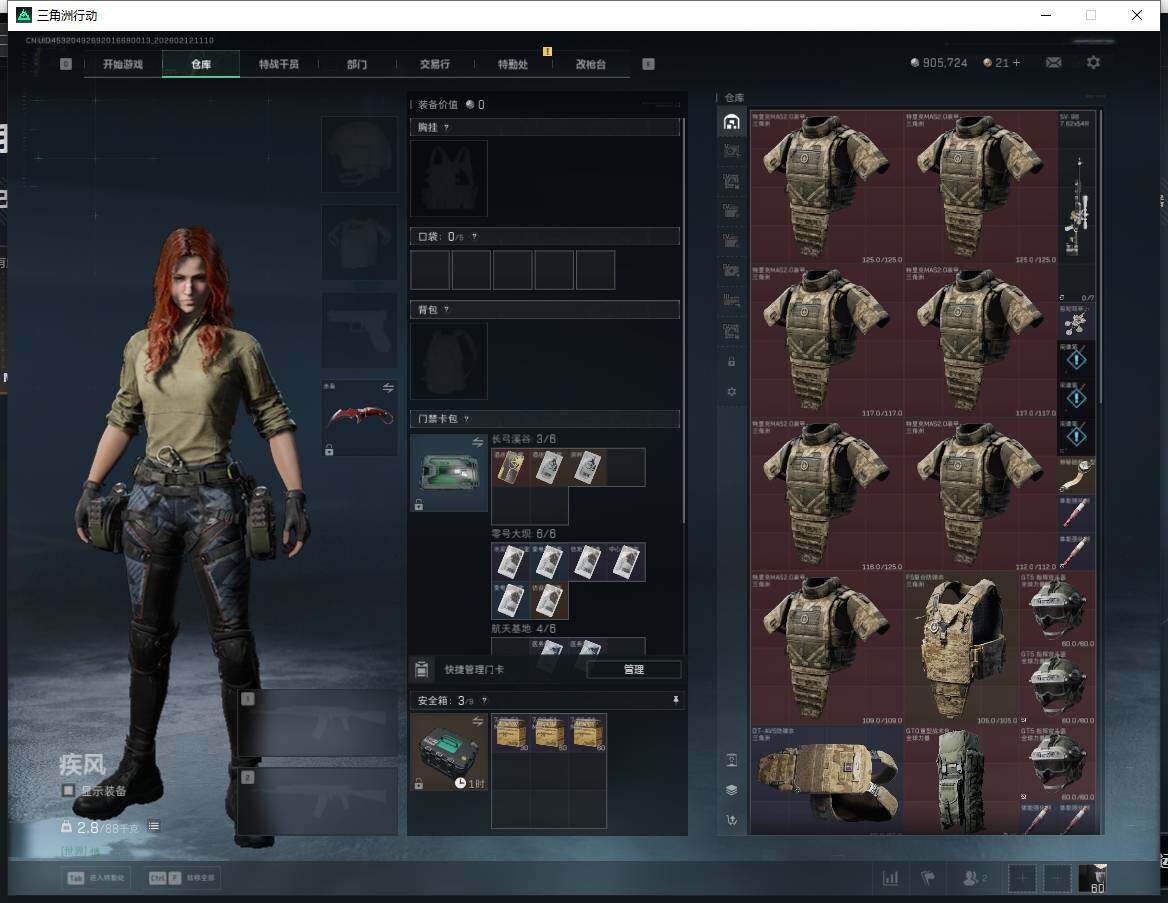Go to the 交易行 tab

435,64
